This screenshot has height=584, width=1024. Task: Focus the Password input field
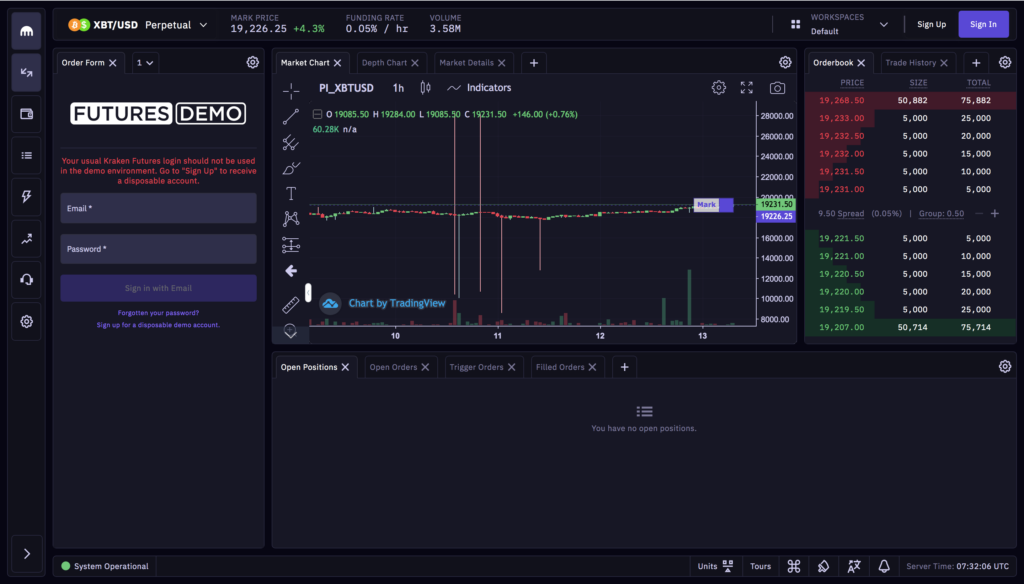pyautogui.click(x=158, y=249)
